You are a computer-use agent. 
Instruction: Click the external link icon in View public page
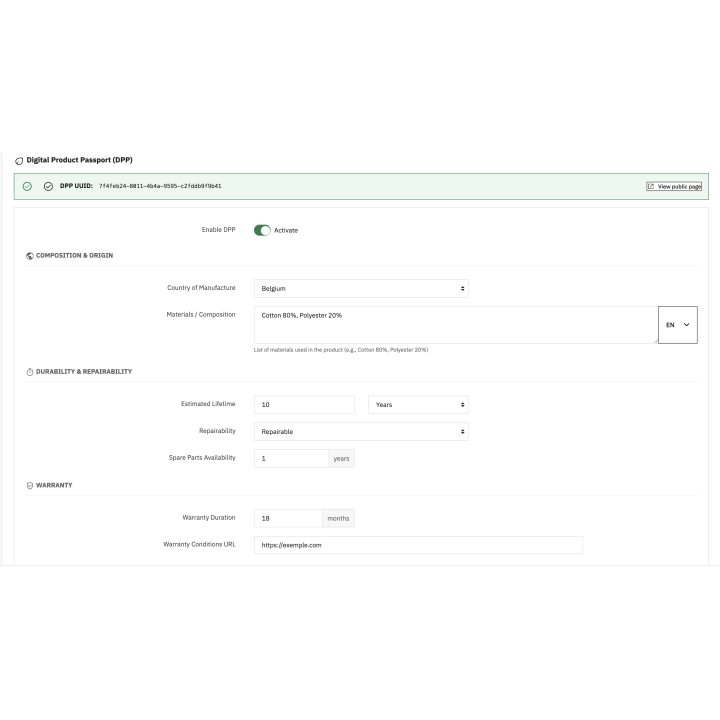click(651, 186)
